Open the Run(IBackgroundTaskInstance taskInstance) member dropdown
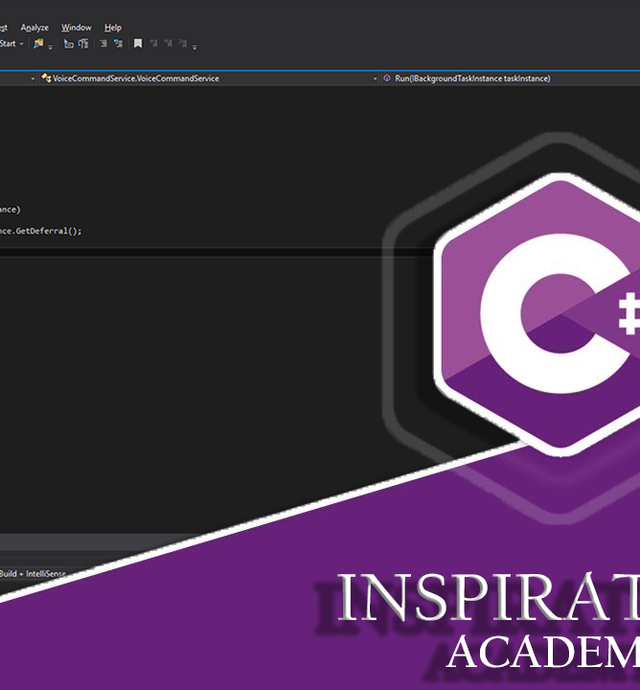This screenshot has height=690, width=640. [511, 78]
